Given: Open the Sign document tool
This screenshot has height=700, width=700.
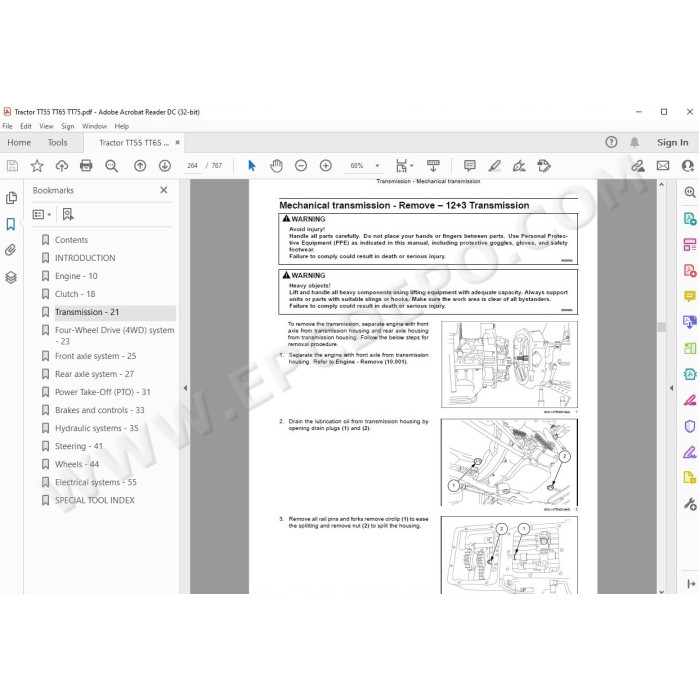Looking at the screenshot, I should coord(519,166).
